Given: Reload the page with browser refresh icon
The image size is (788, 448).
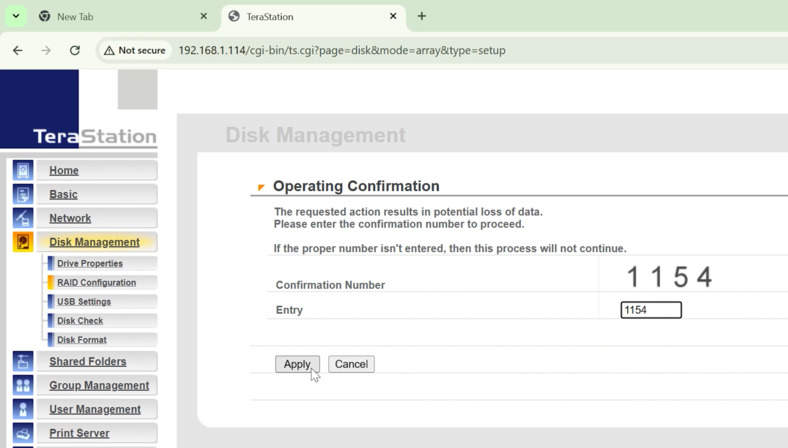Looking at the screenshot, I should 75,50.
